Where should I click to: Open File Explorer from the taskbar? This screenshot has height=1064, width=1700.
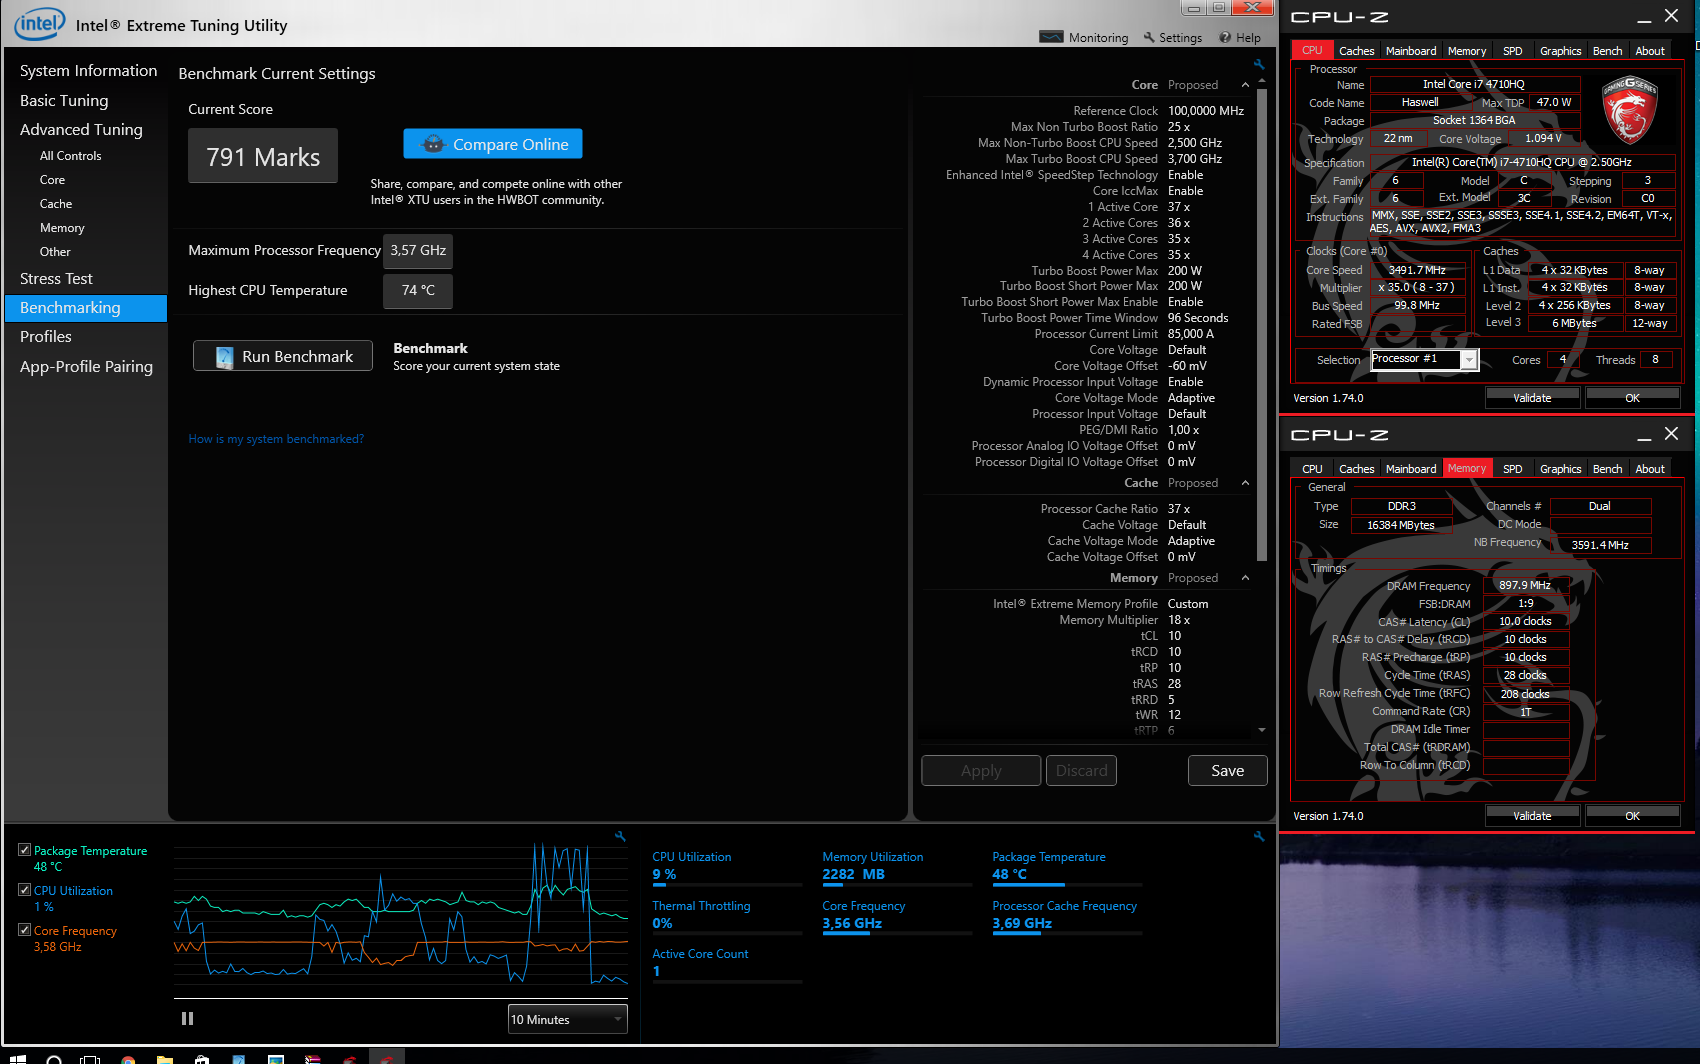(x=165, y=1059)
